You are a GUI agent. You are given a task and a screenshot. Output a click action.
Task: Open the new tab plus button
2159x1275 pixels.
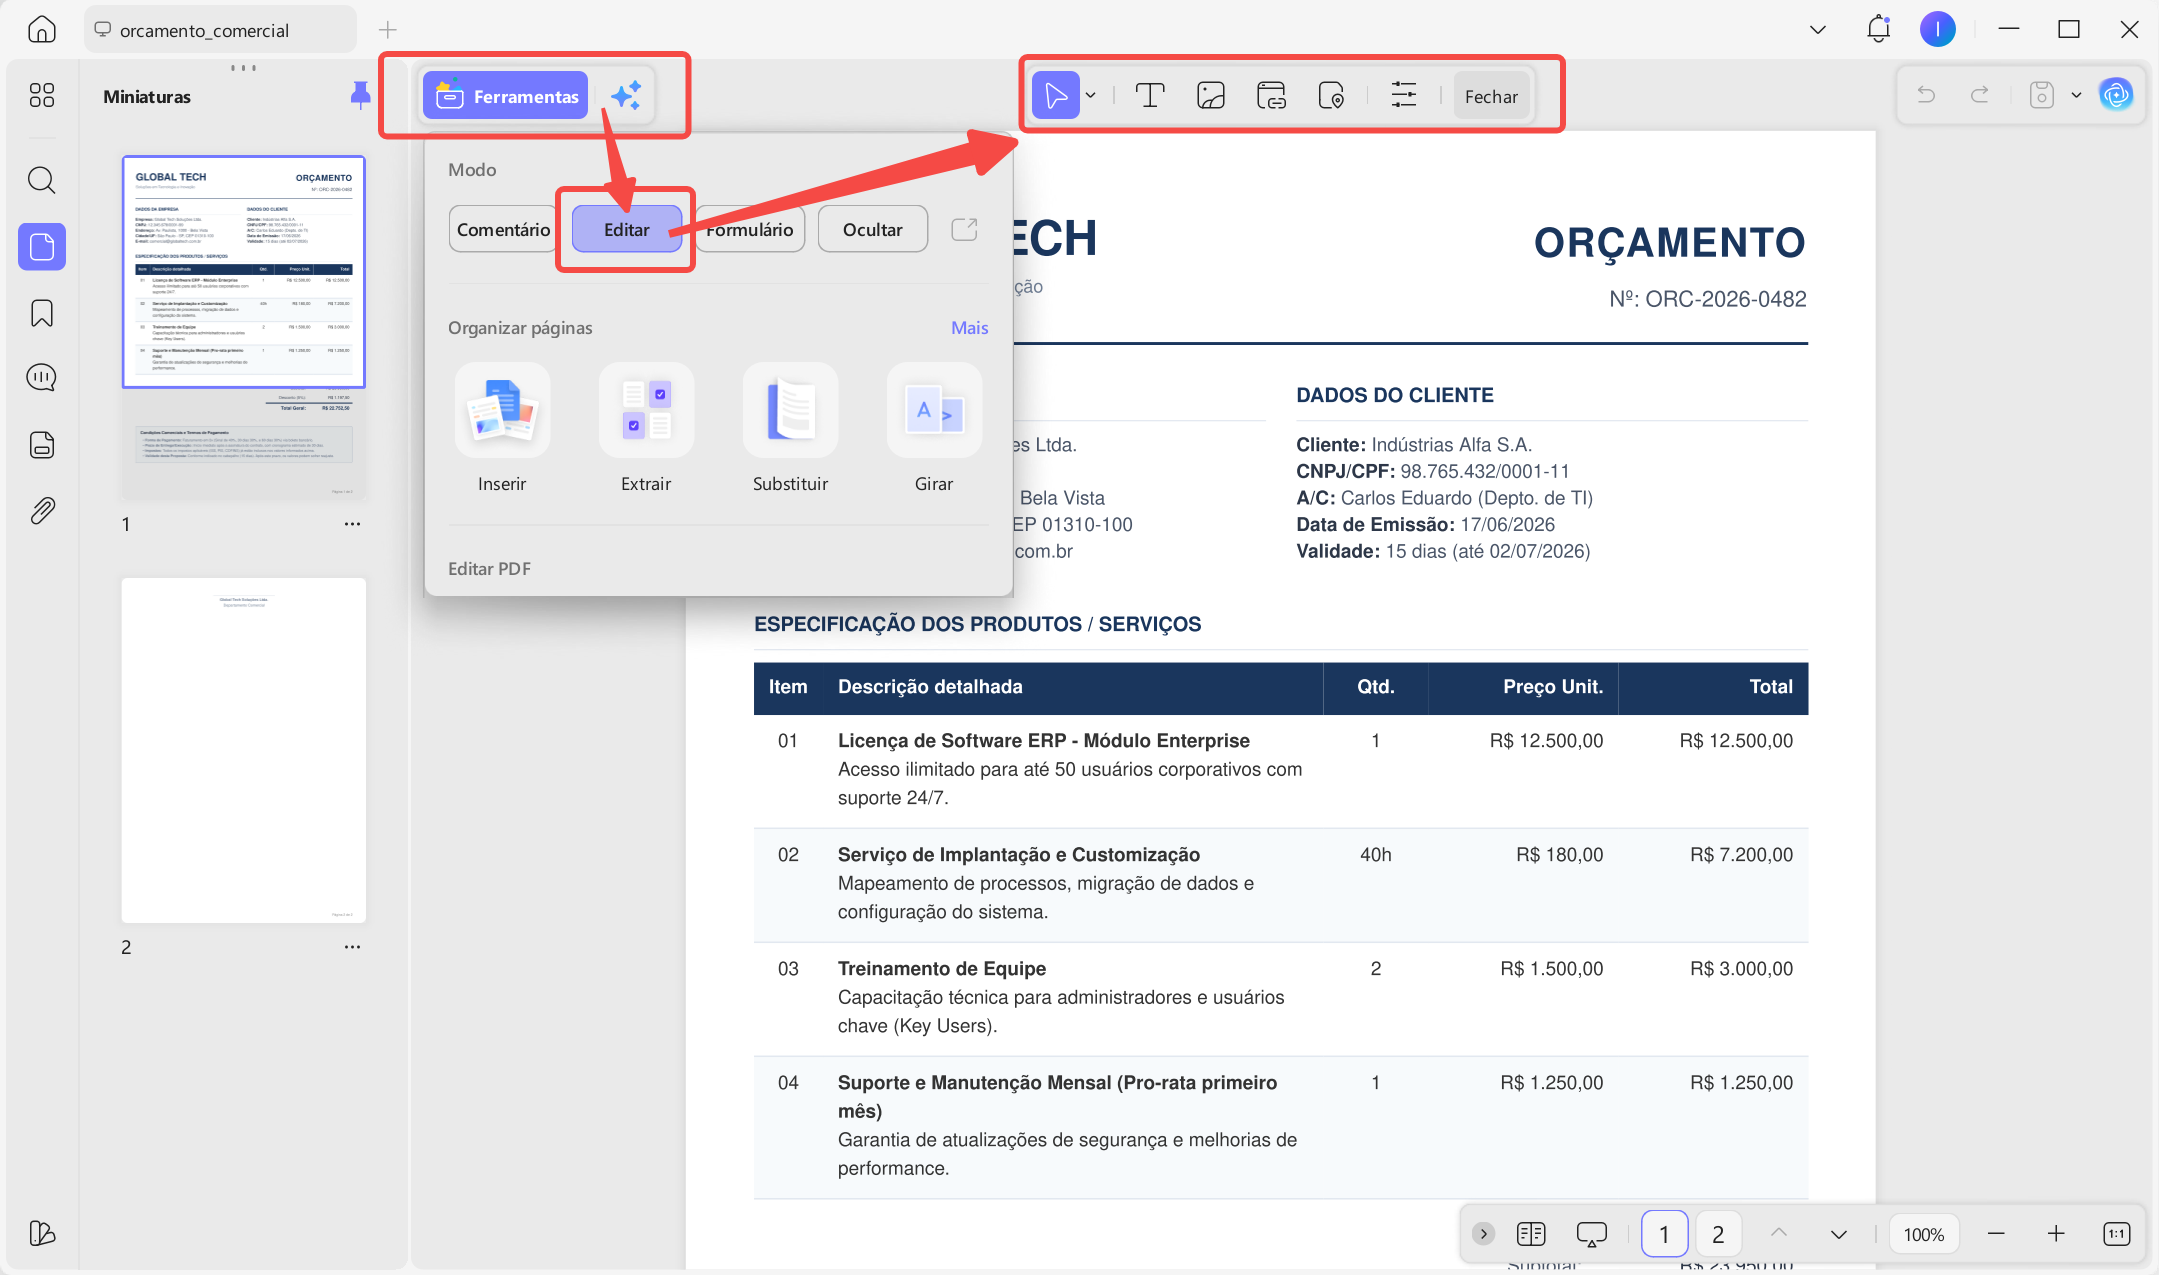pyautogui.click(x=388, y=30)
